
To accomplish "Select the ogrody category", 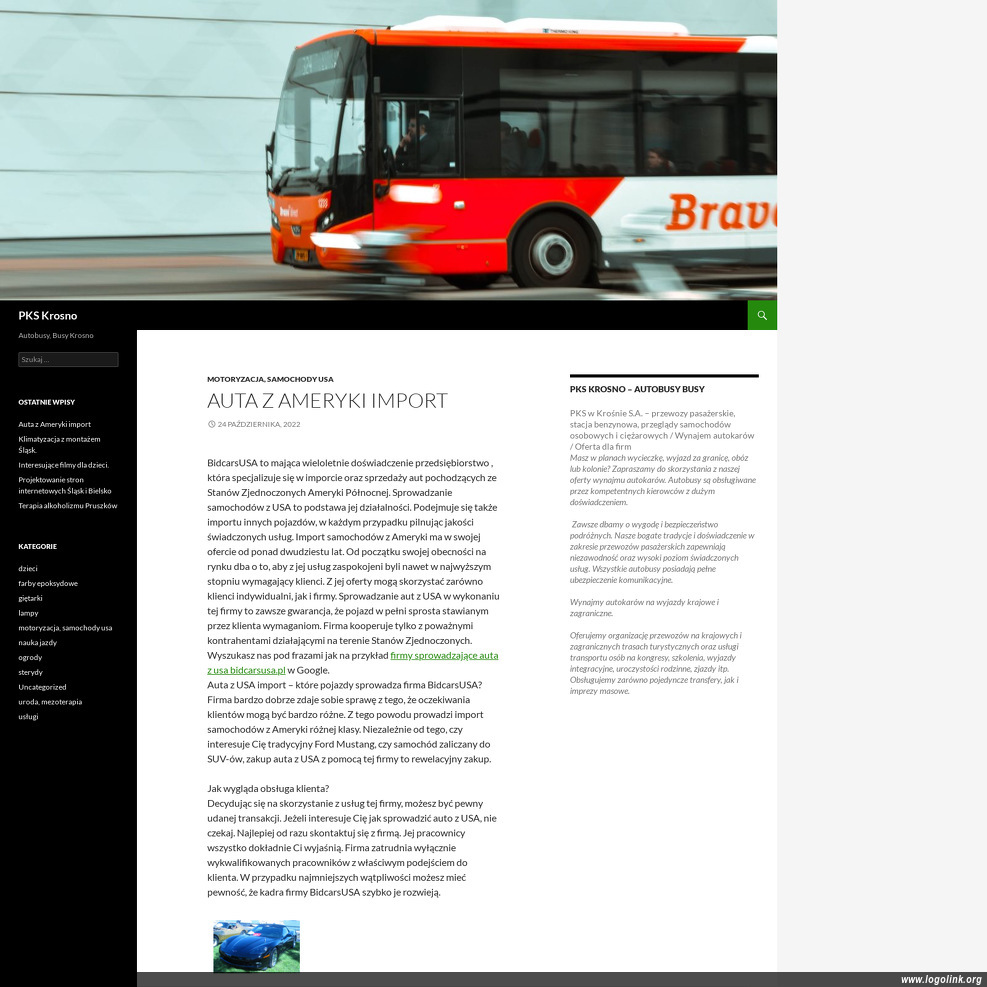I will point(30,657).
